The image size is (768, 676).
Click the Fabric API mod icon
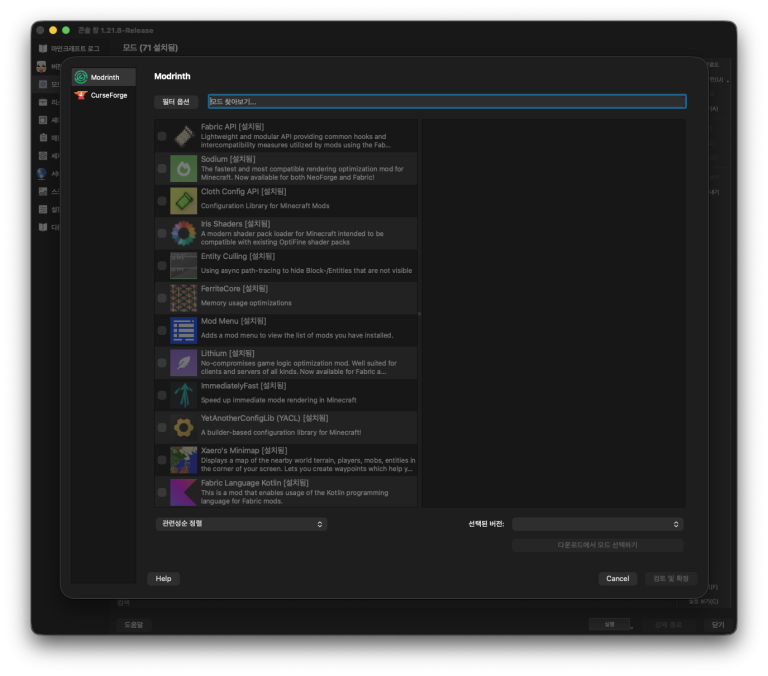tap(184, 136)
